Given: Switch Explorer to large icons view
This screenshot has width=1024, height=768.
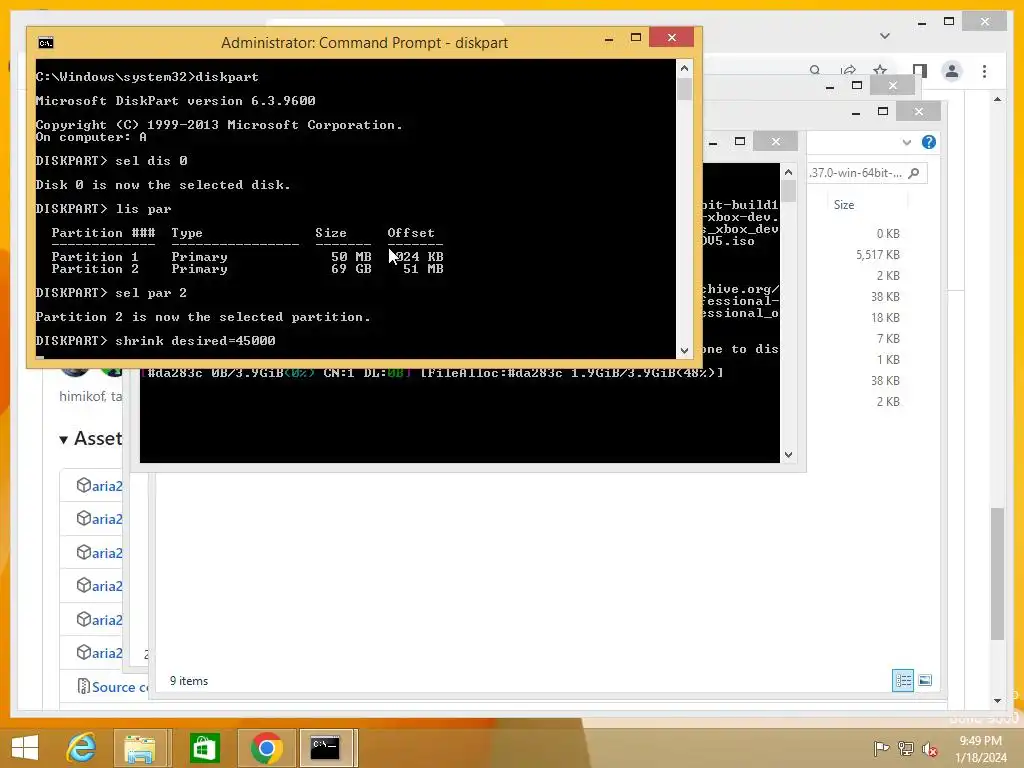Looking at the screenshot, I should (925, 680).
